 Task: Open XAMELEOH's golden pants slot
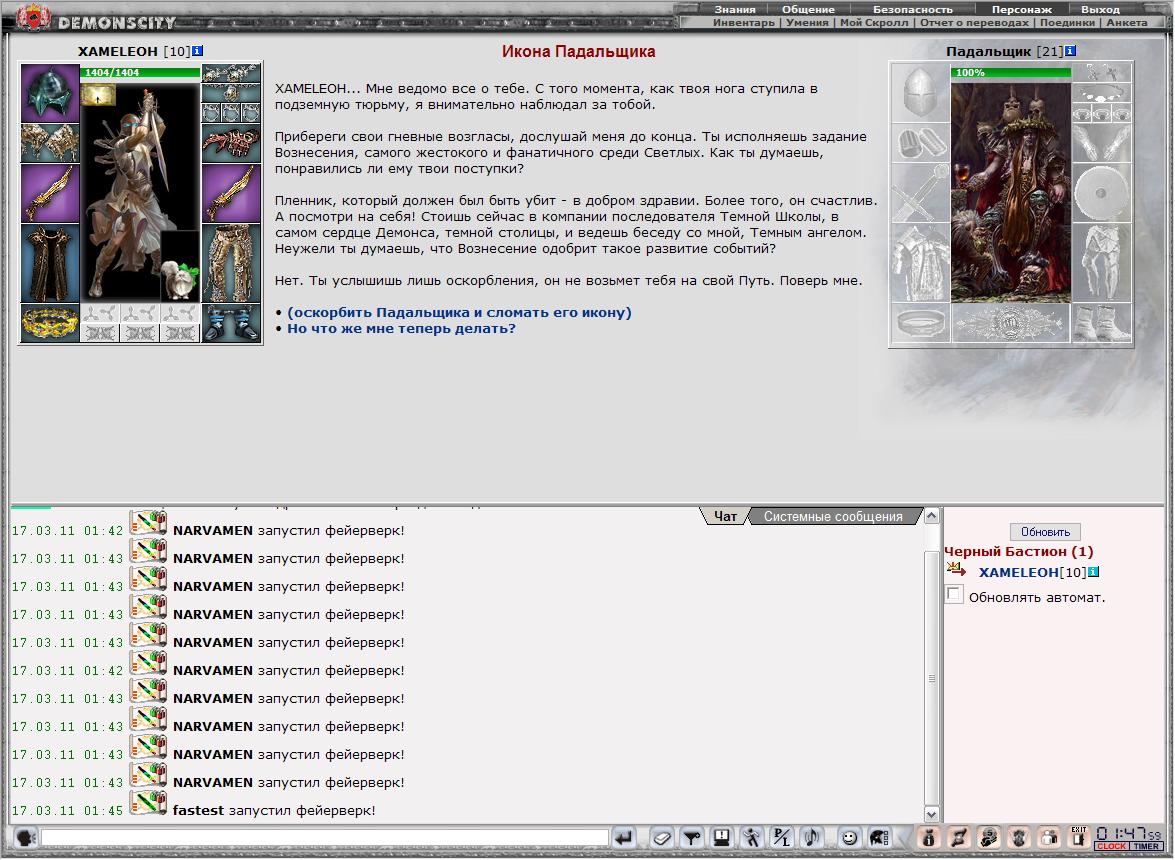point(231,263)
